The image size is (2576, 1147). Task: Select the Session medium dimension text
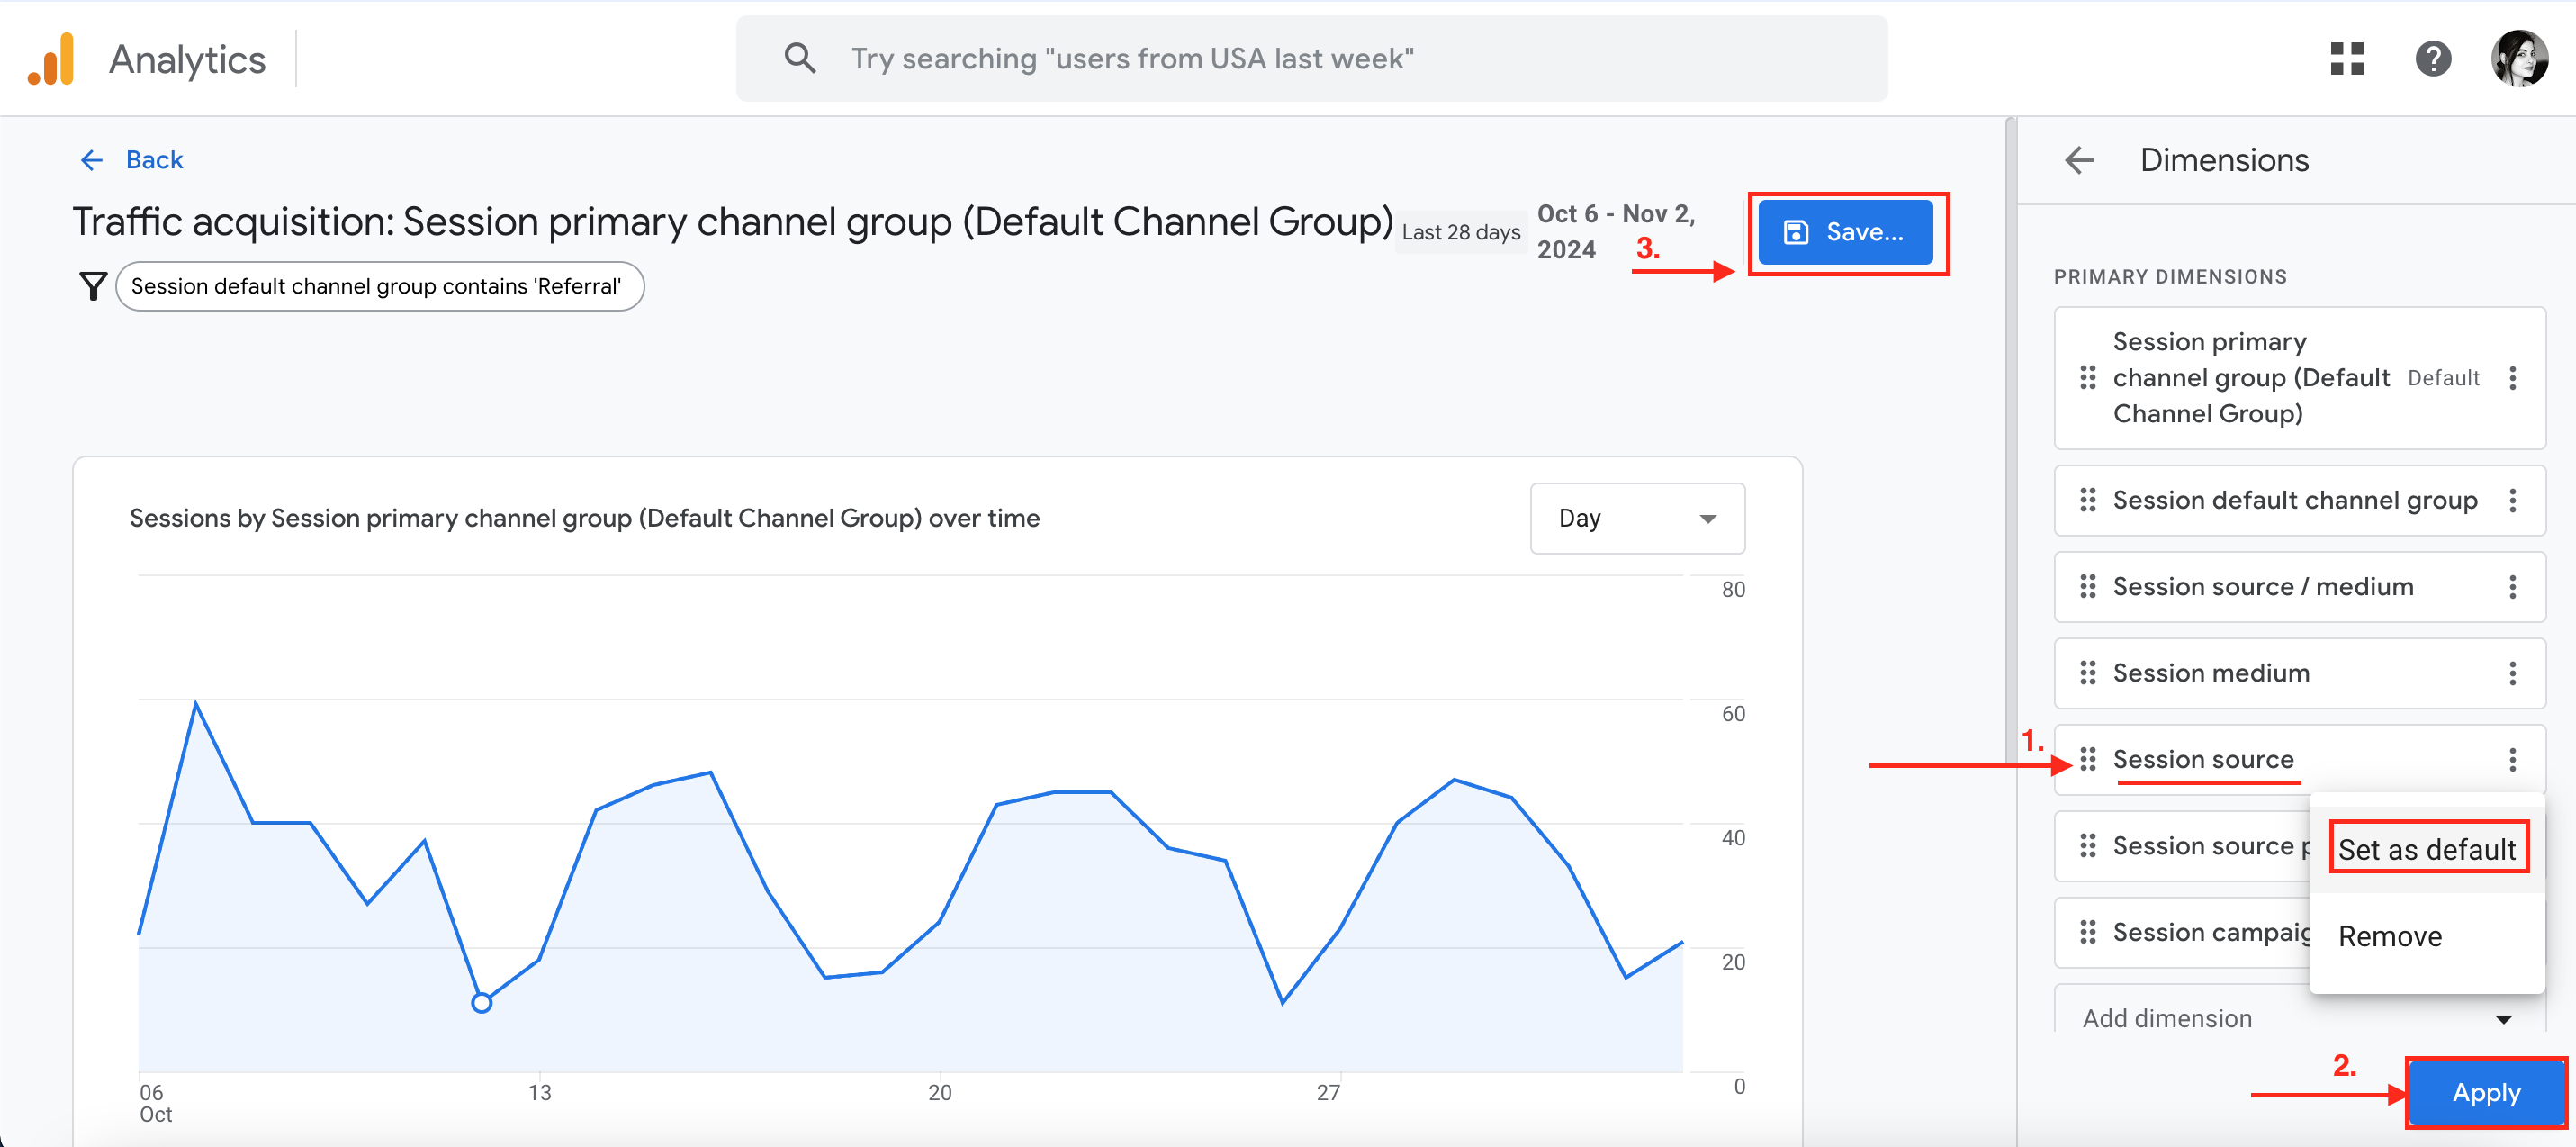2211,673
